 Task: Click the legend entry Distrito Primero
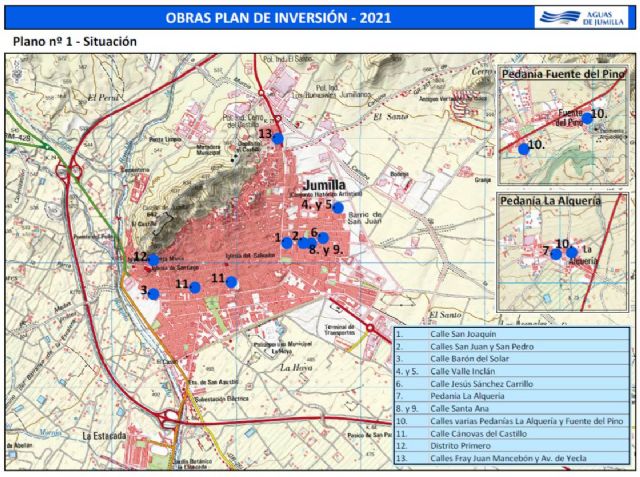click(x=512, y=445)
